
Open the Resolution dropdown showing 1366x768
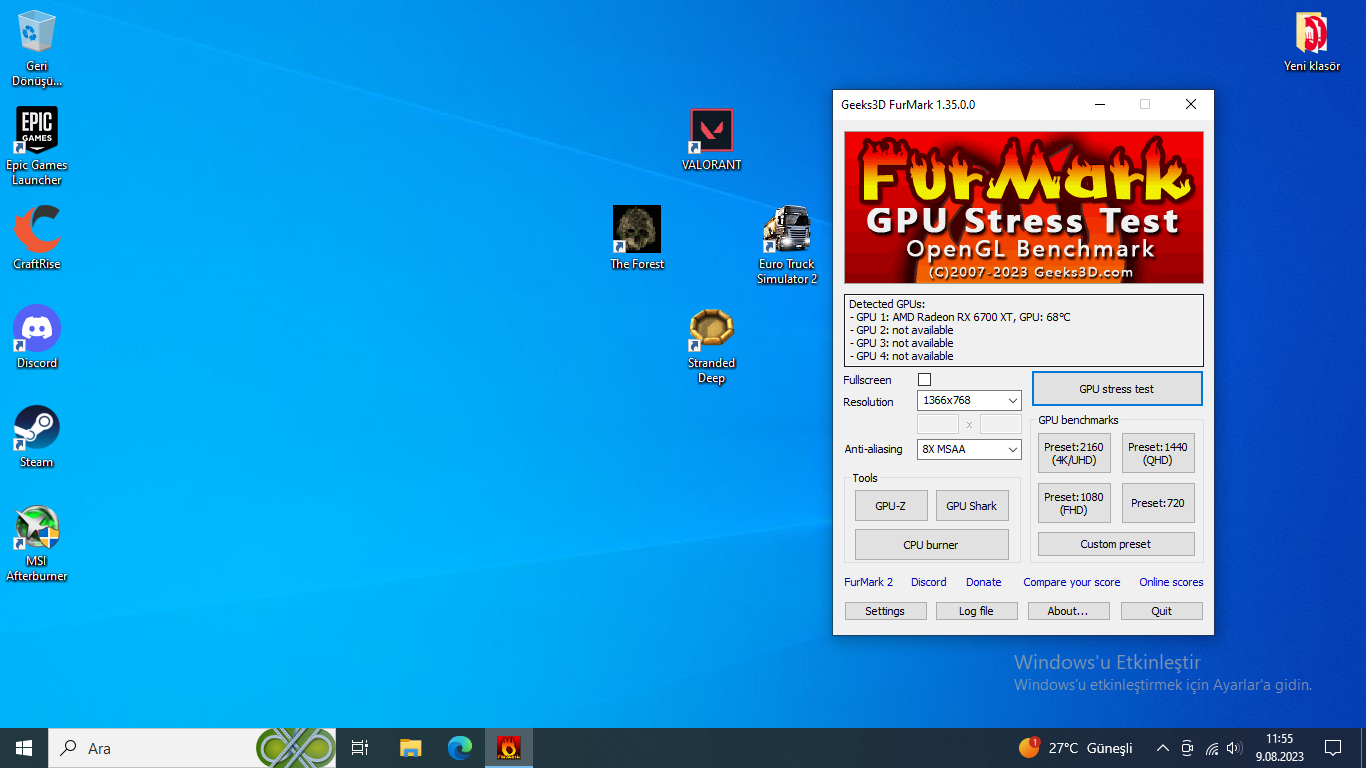pyautogui.click(x=969, y=400)
